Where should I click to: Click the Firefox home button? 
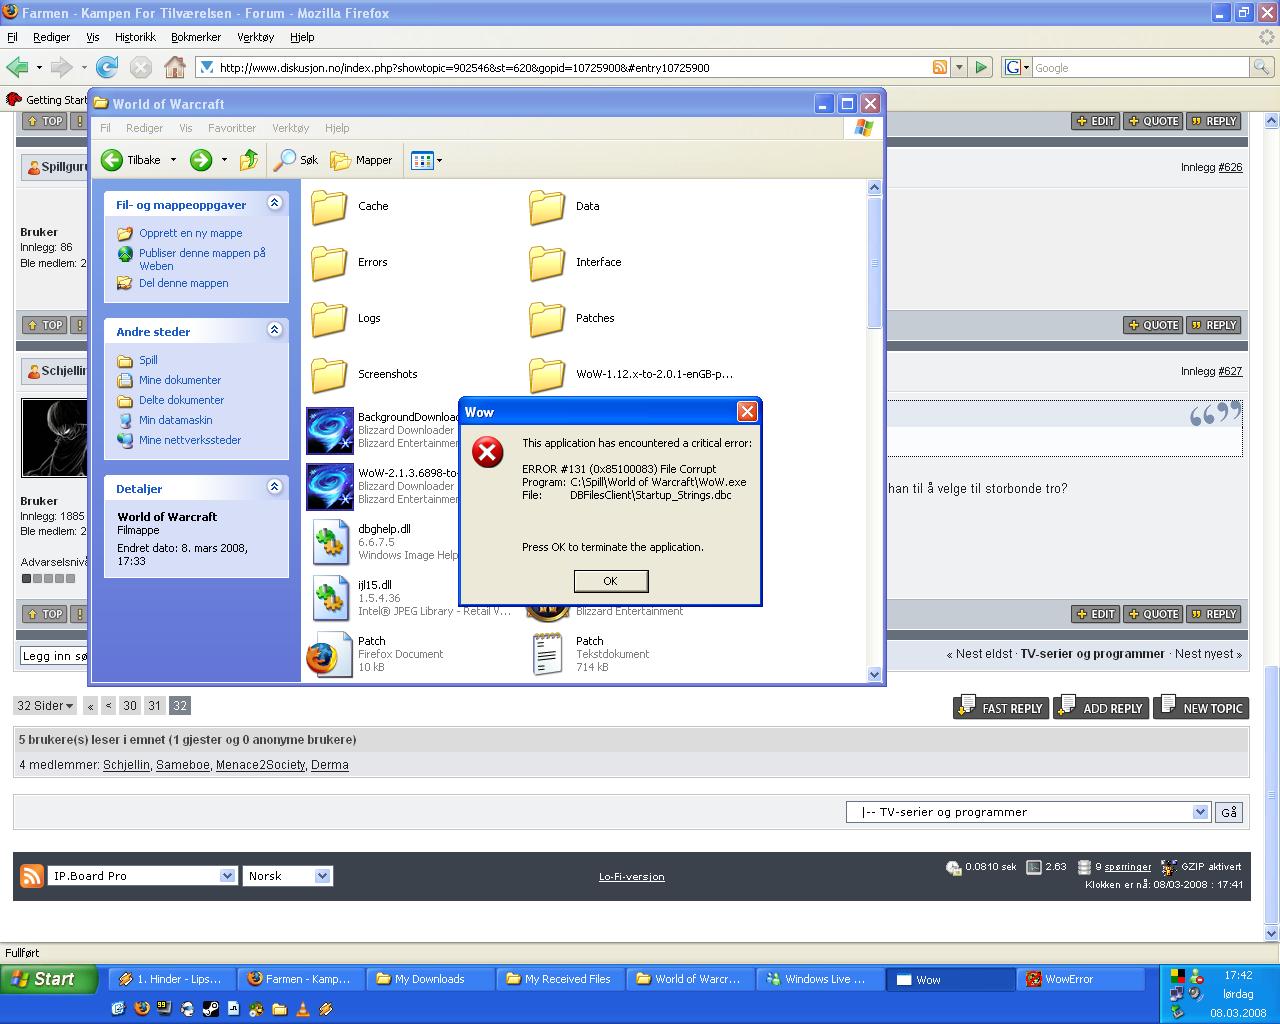pos(175,67)
